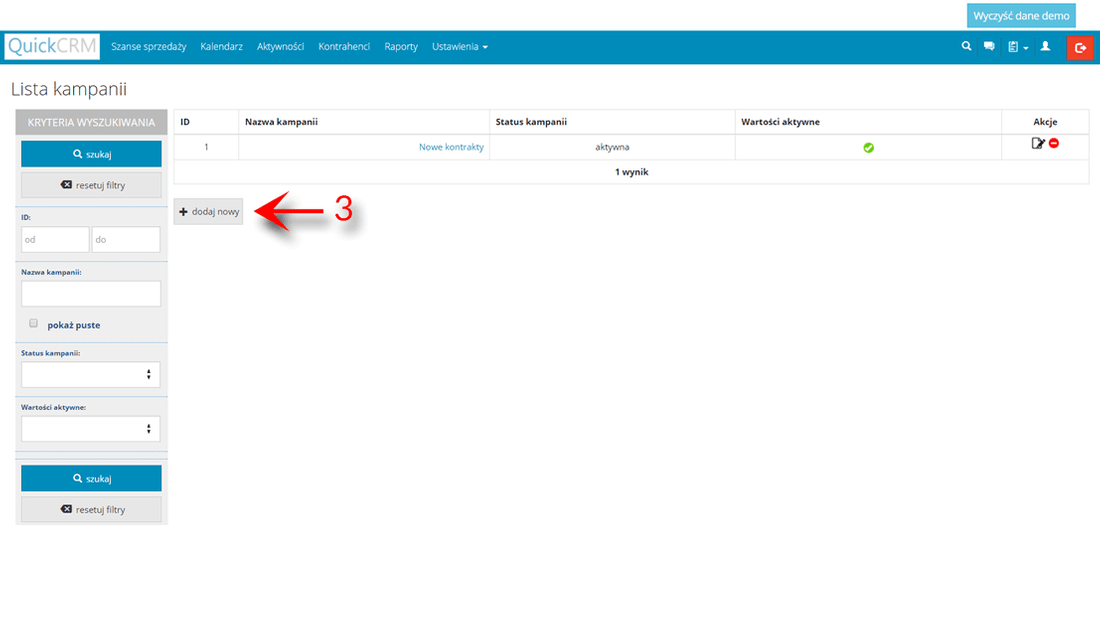1100x629 pixels.
Task: Open the user profile icon
Action: 1045,46
